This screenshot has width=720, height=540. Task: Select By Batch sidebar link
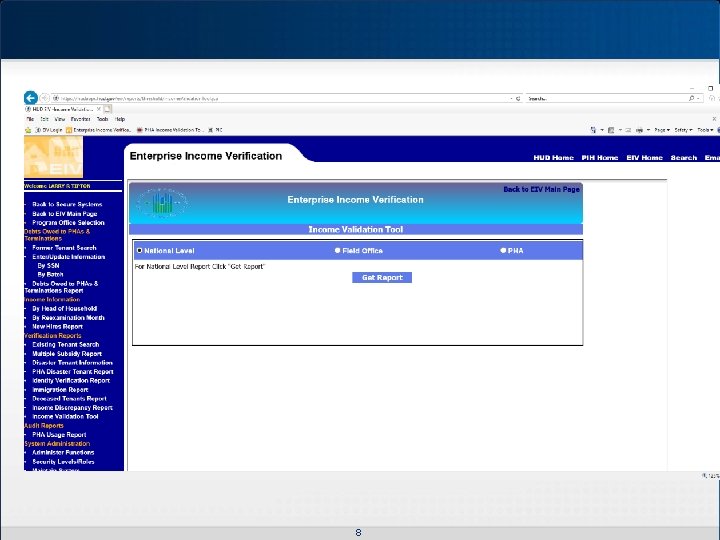click(51, 274)
